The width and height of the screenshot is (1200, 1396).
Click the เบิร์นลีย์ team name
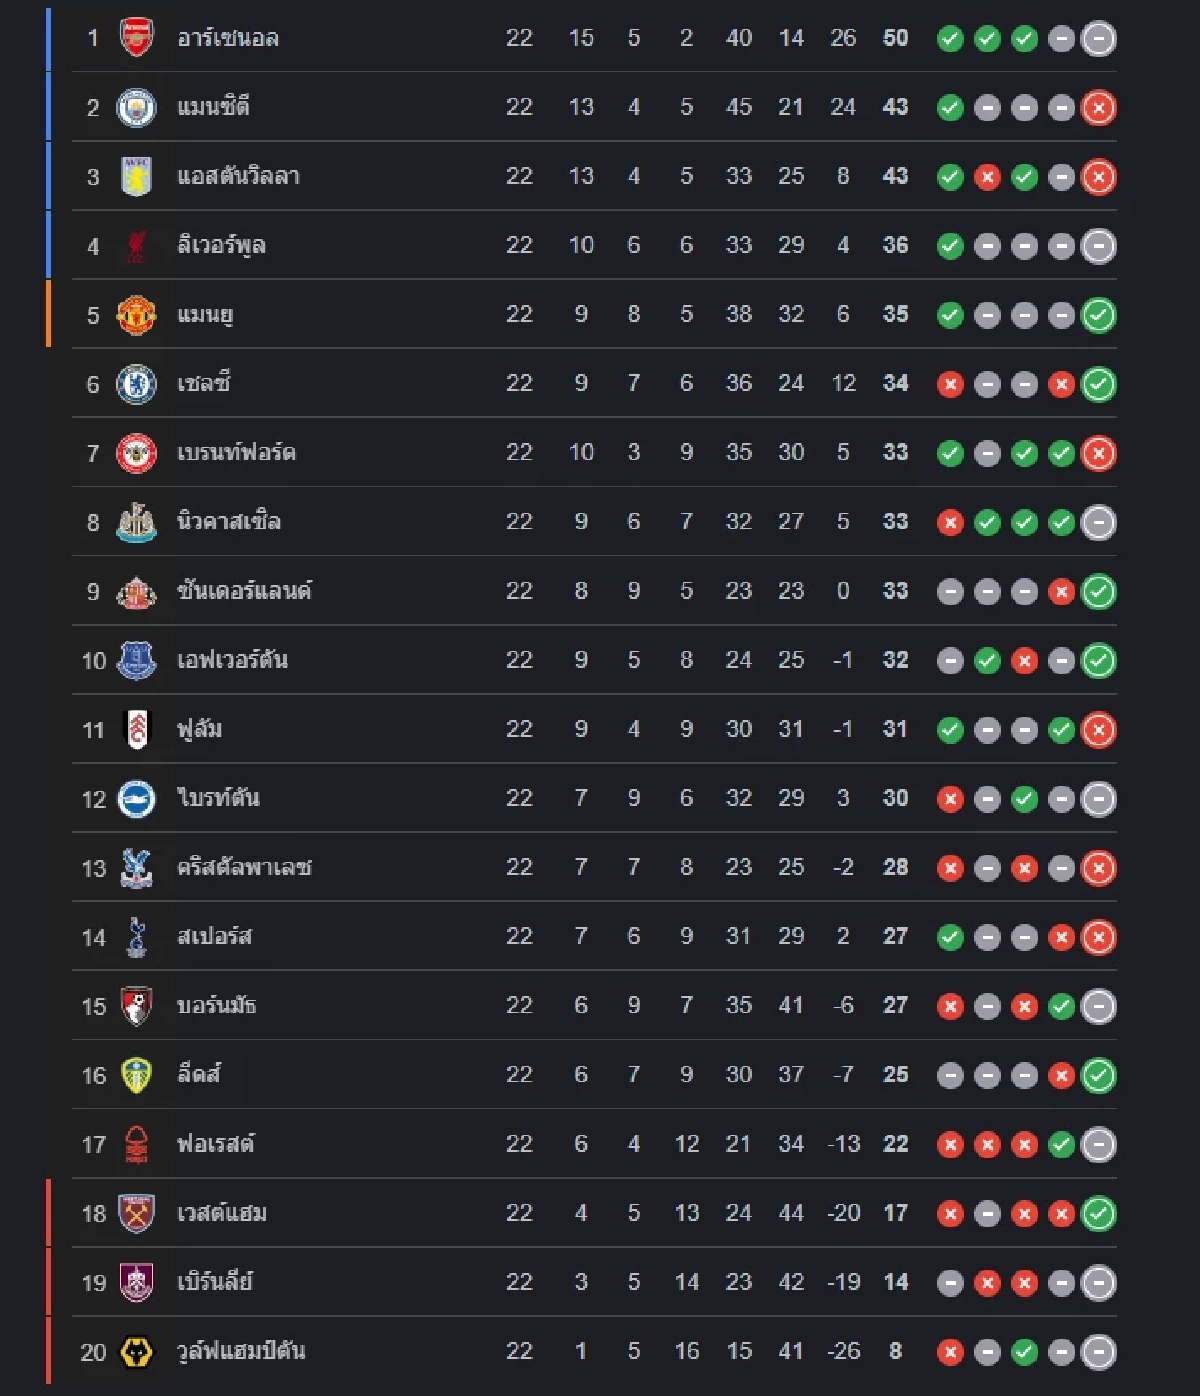tap(215, 1282)
